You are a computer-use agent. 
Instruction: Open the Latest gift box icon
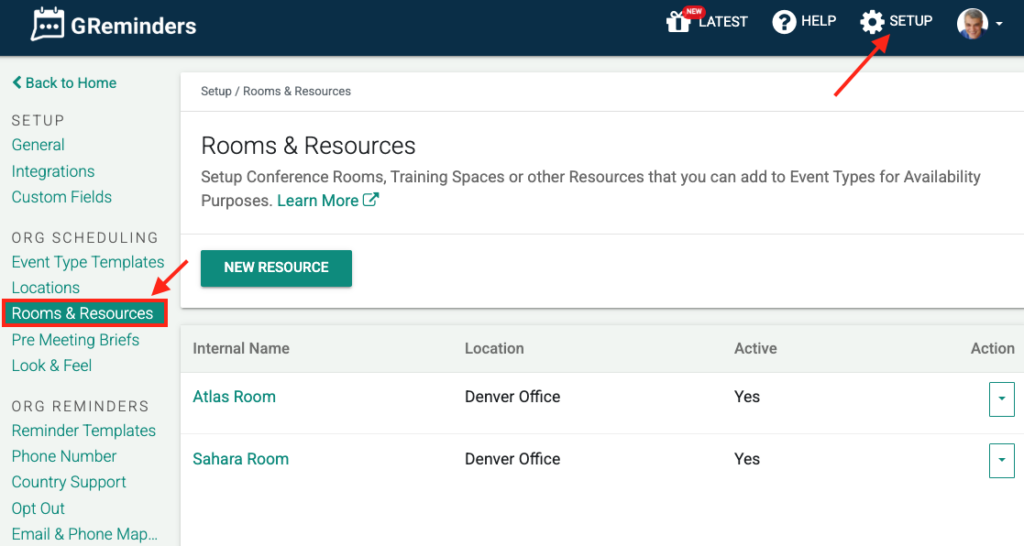tap(680, 22)
